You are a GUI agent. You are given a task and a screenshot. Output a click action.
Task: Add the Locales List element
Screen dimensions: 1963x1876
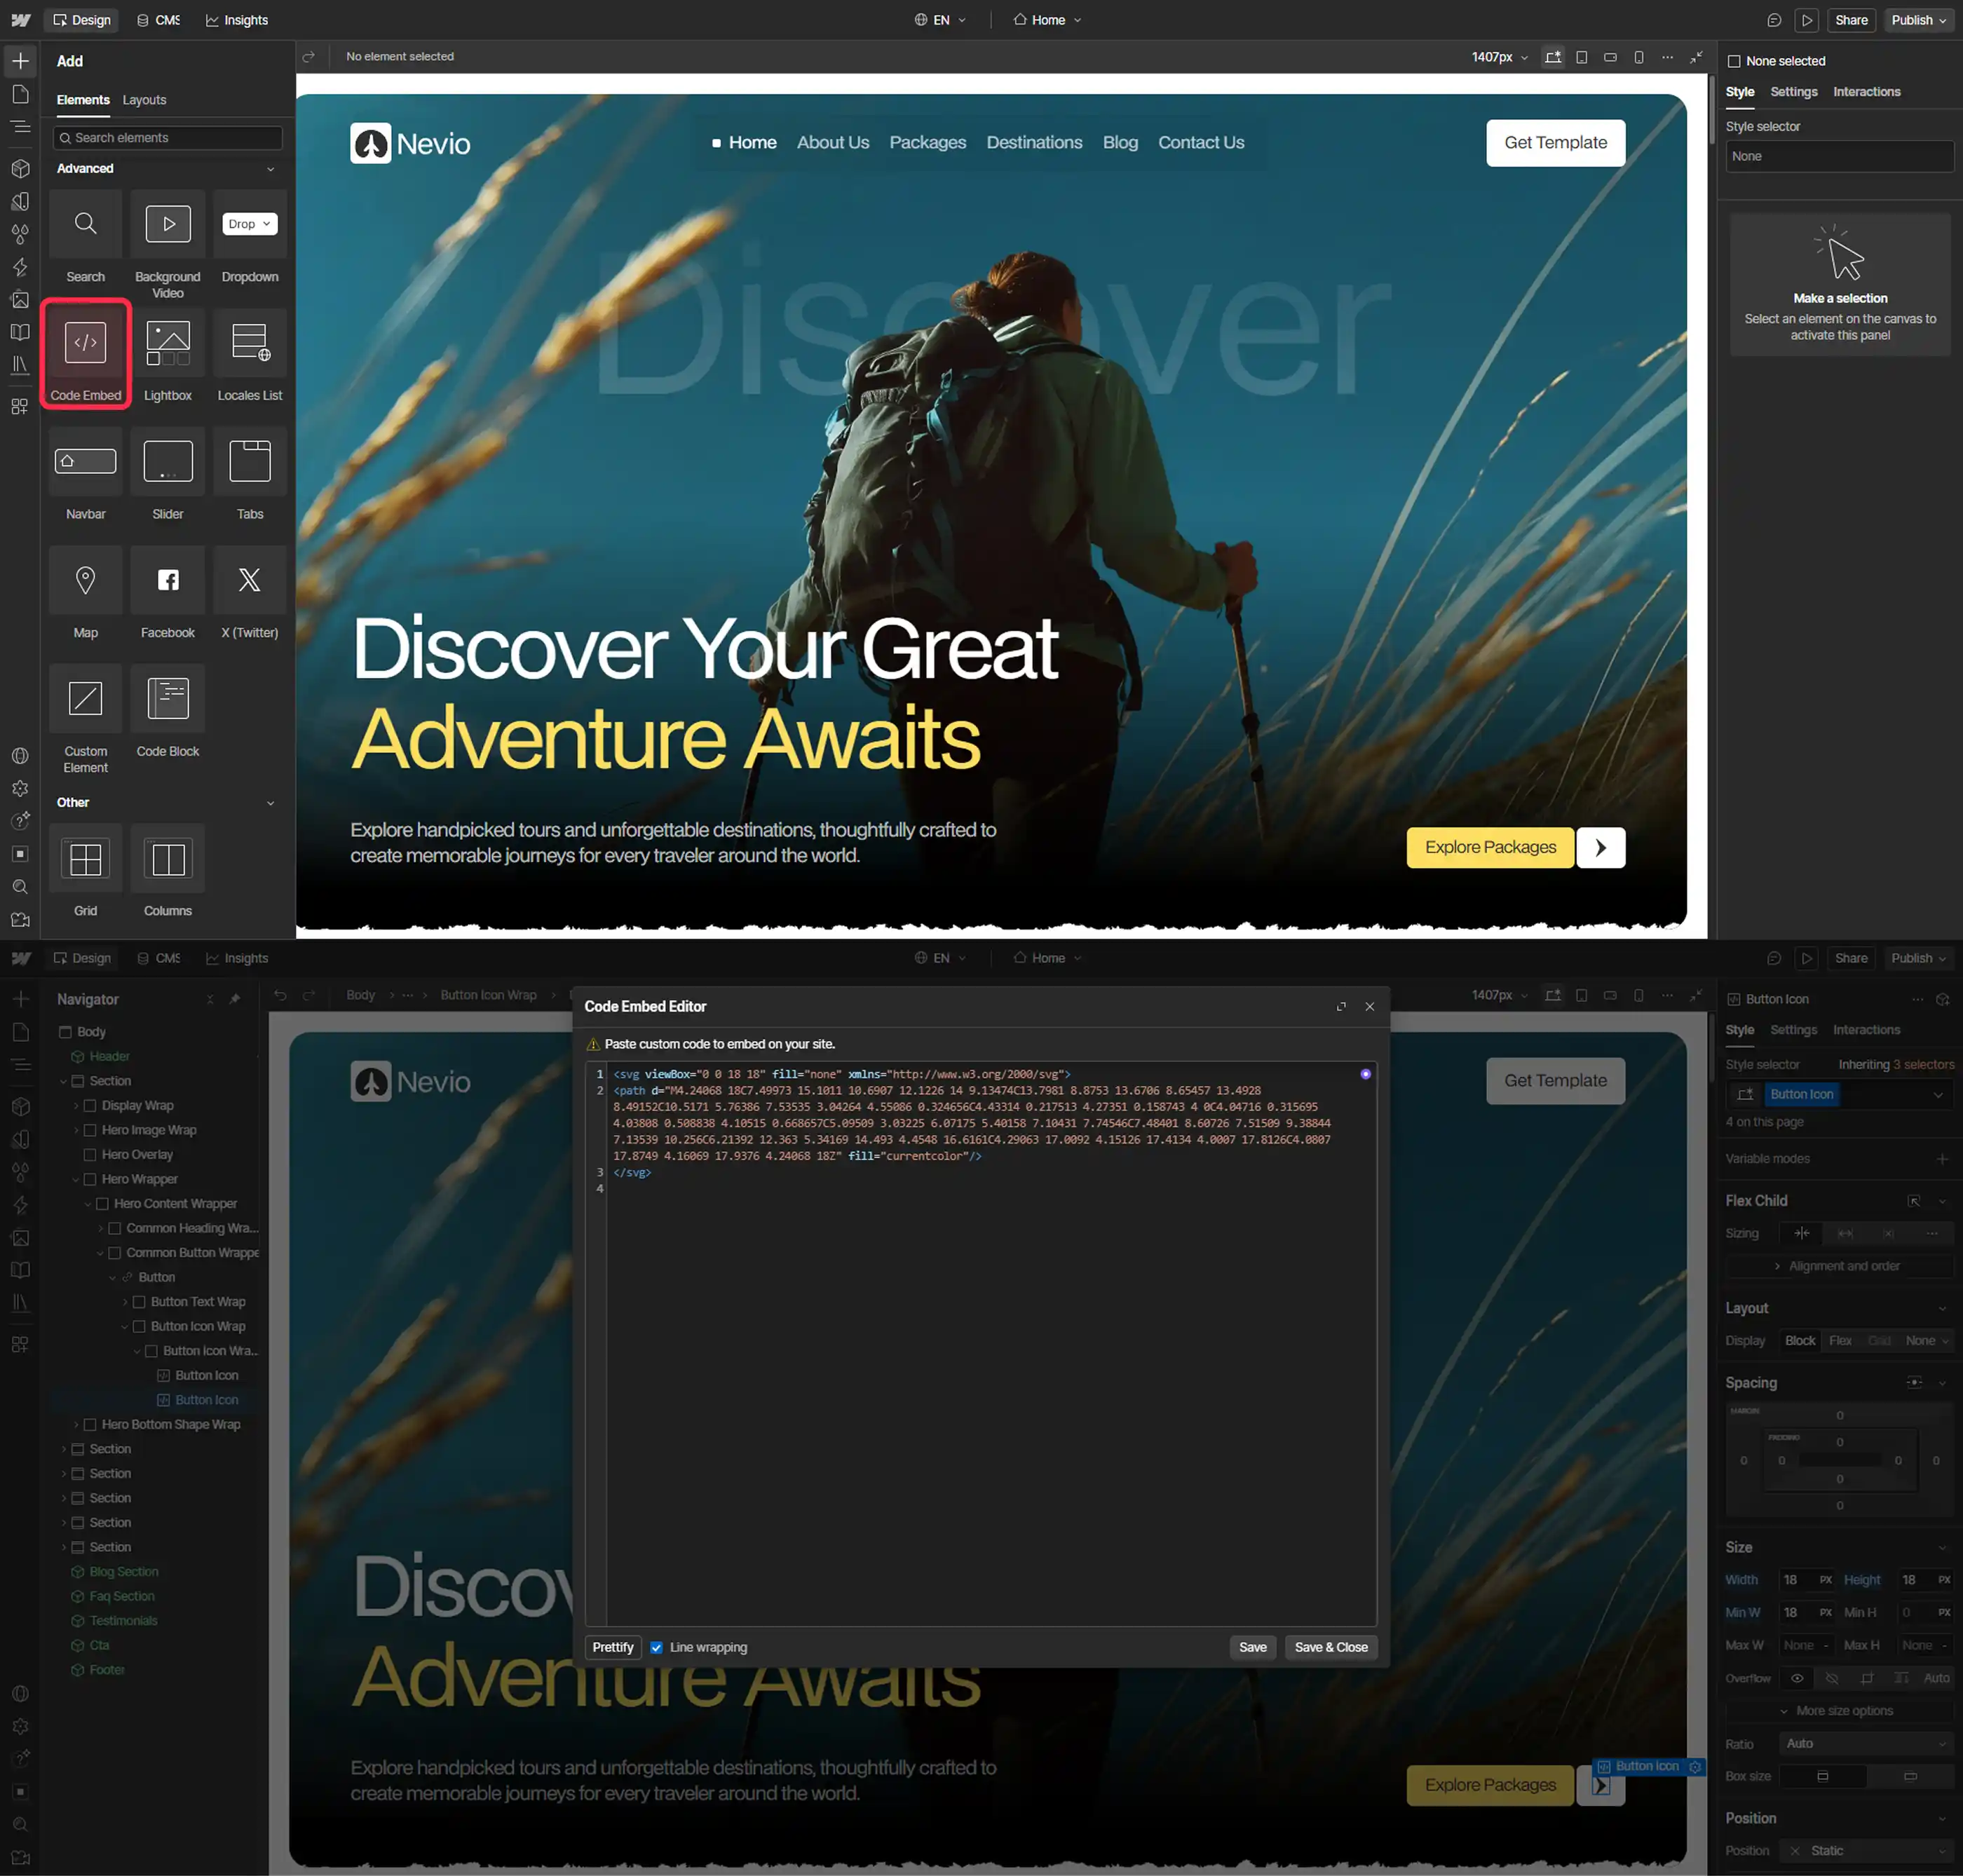click(x=250, y=355)
